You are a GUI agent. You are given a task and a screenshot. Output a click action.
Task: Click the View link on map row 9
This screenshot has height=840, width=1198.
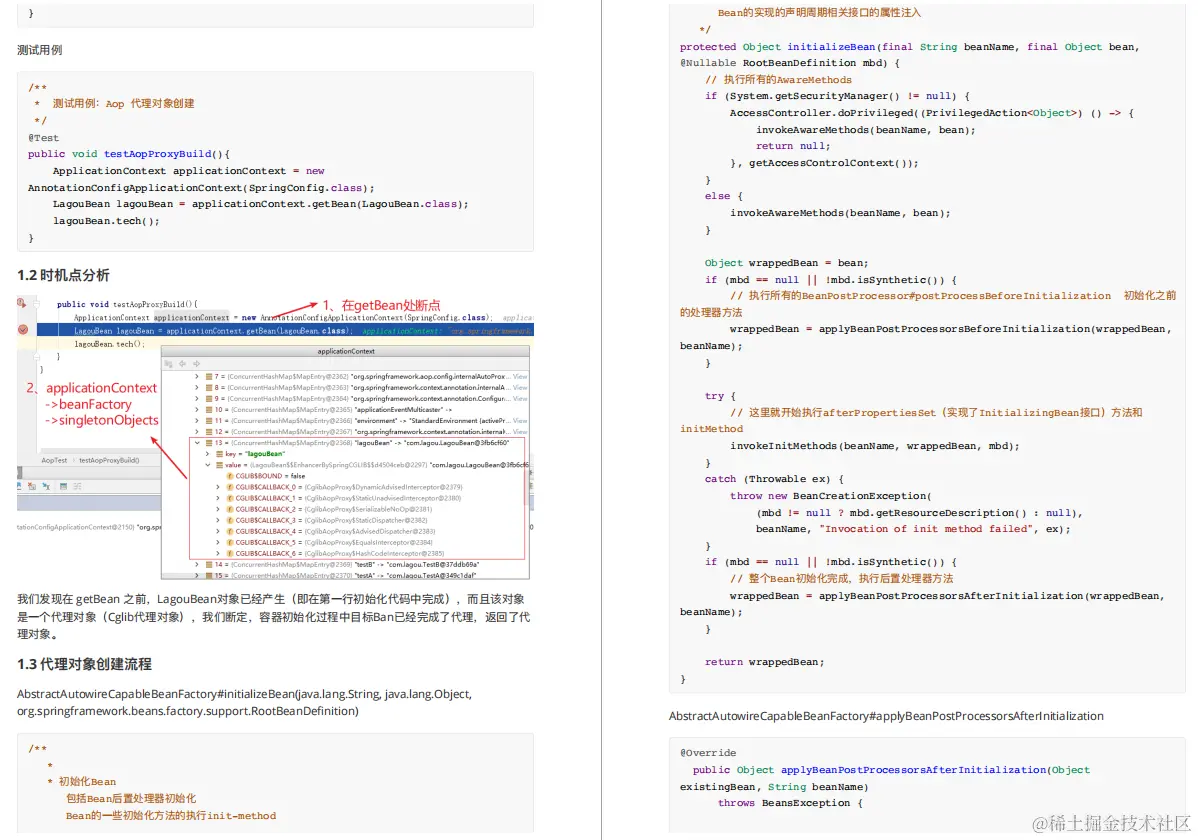(520, 399)
